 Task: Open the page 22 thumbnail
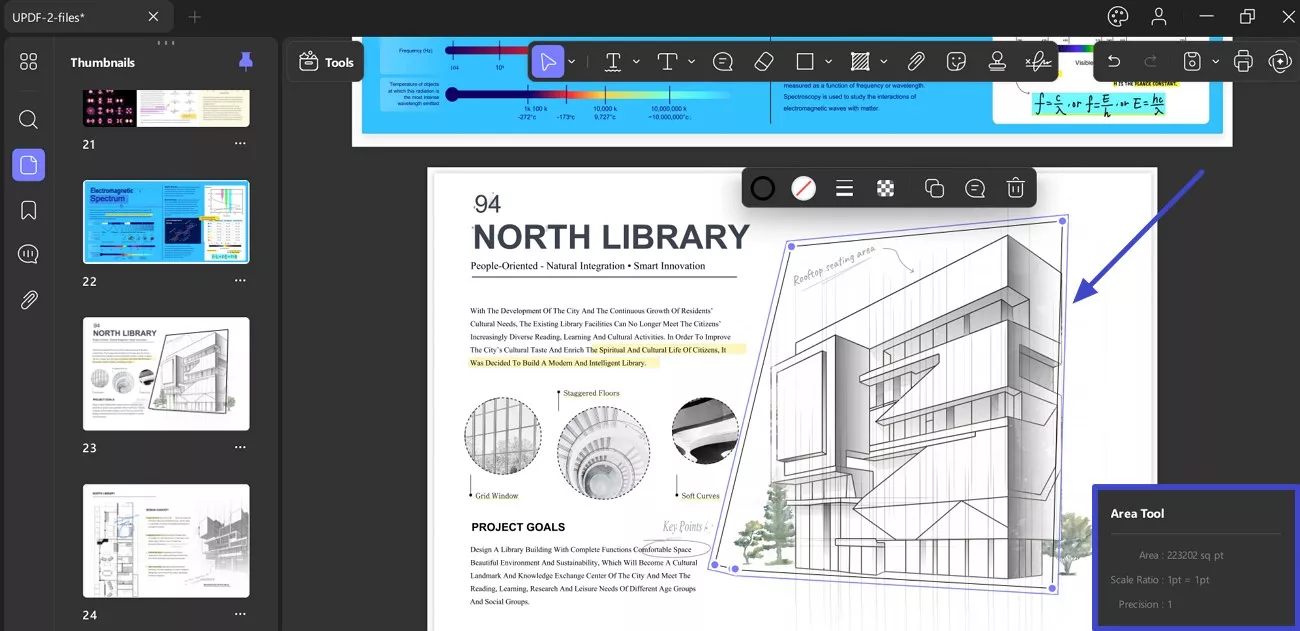(166, 222)
